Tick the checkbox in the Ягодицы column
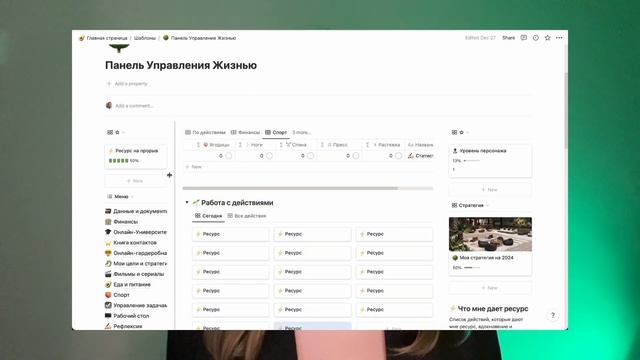640x360 pixels. click(x=229, y=156)
